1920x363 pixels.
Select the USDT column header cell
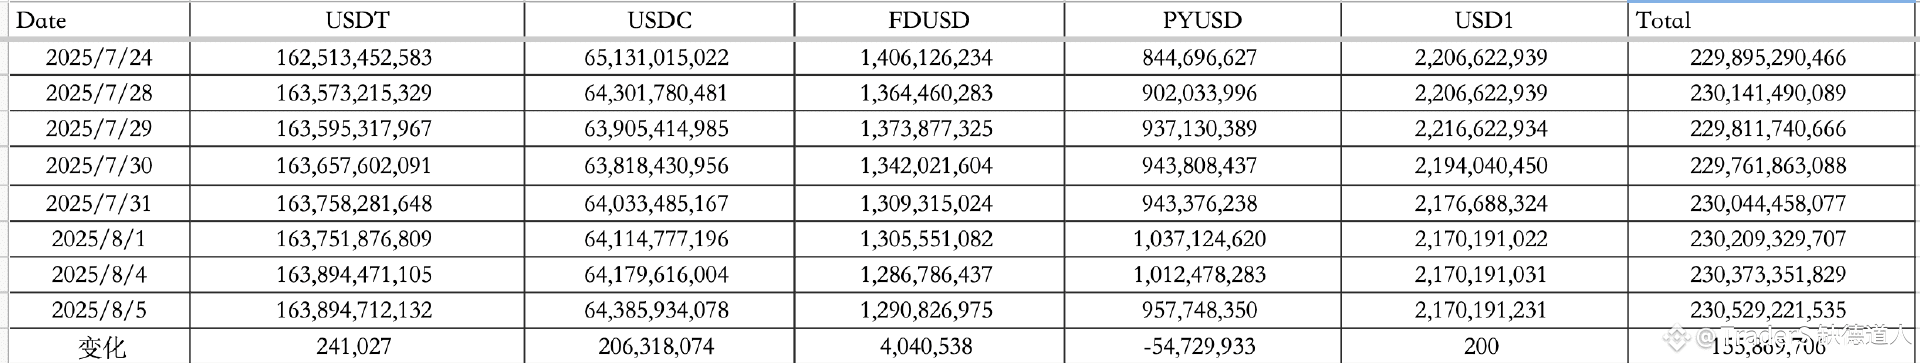tap(356, 20)
